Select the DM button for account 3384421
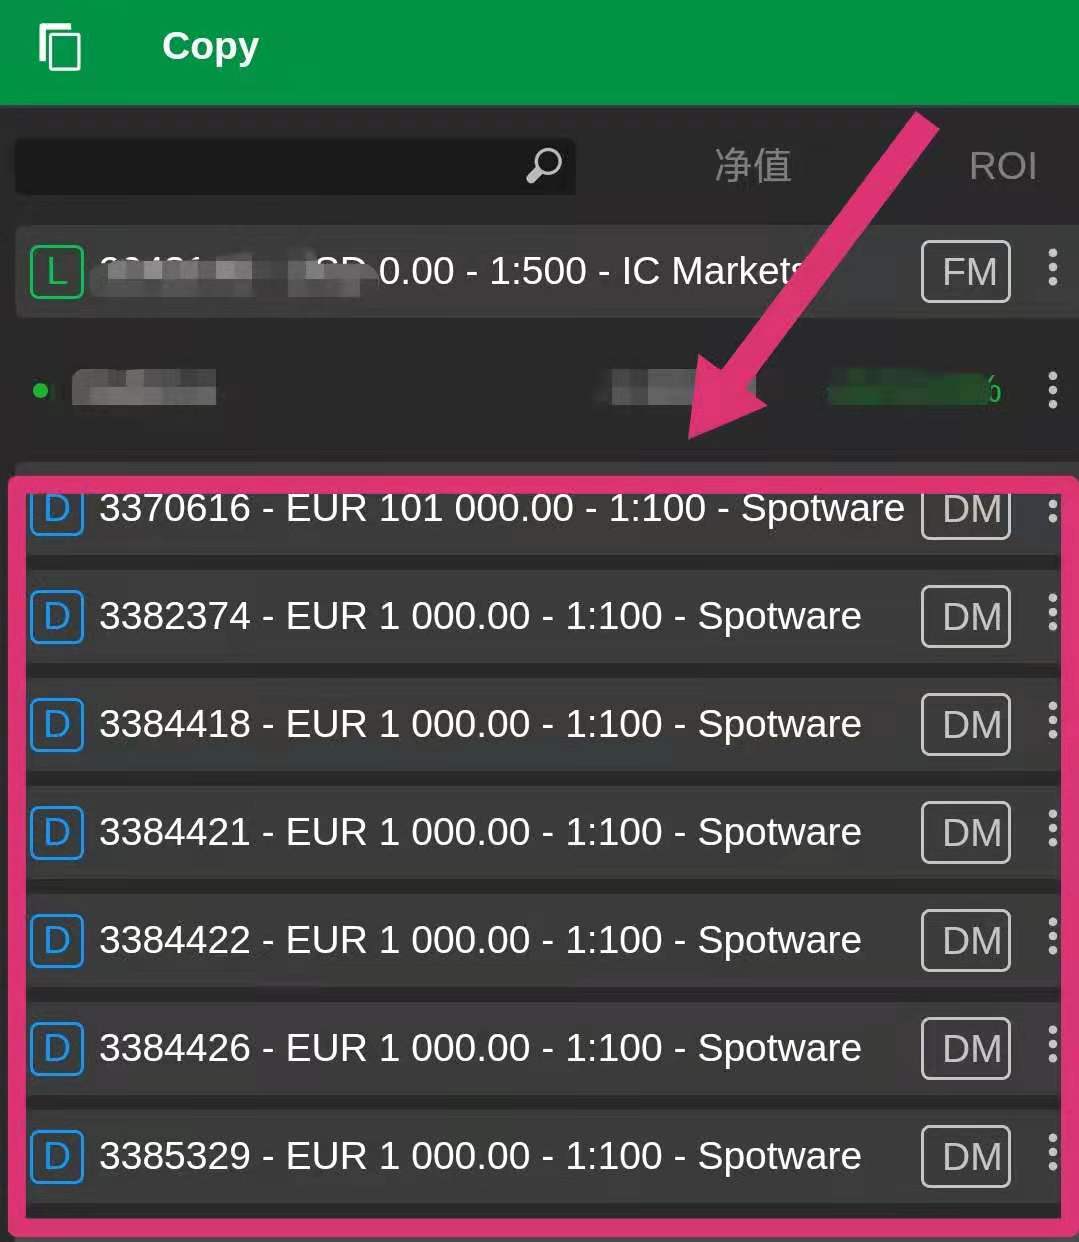The height and width of the screenshot is (1242, 1079). click(966, 833)
